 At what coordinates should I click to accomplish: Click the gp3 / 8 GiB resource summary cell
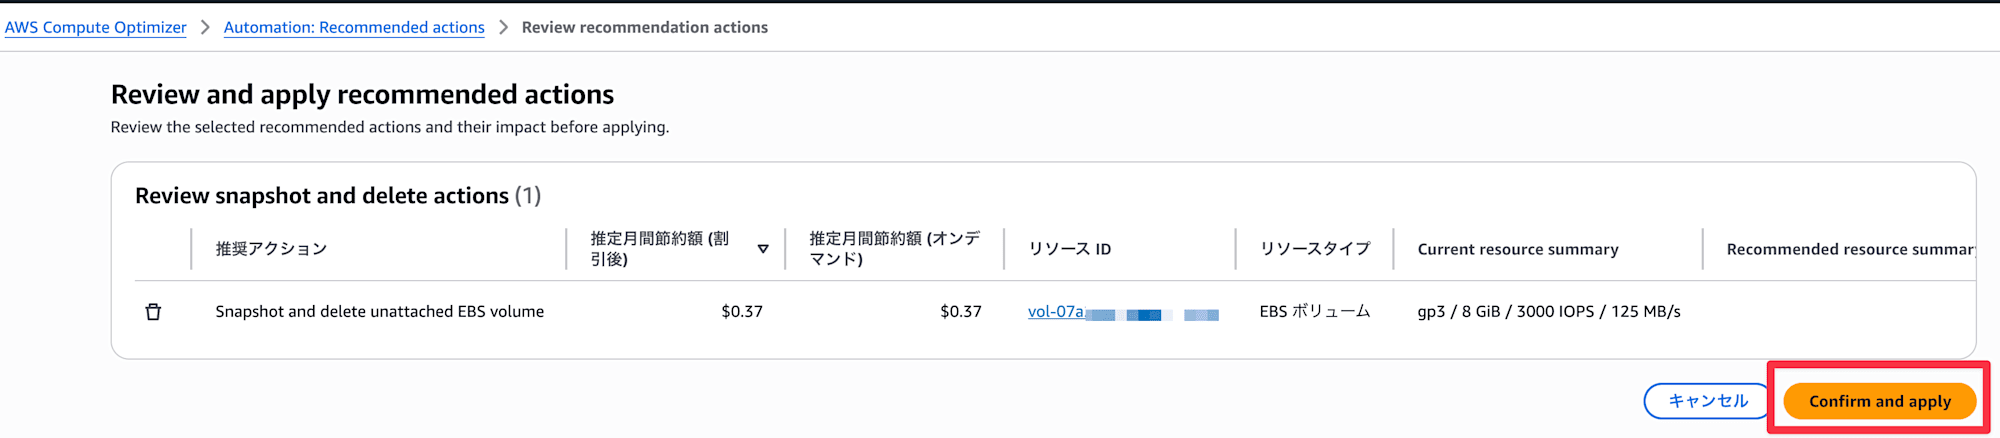[1548, 312]
